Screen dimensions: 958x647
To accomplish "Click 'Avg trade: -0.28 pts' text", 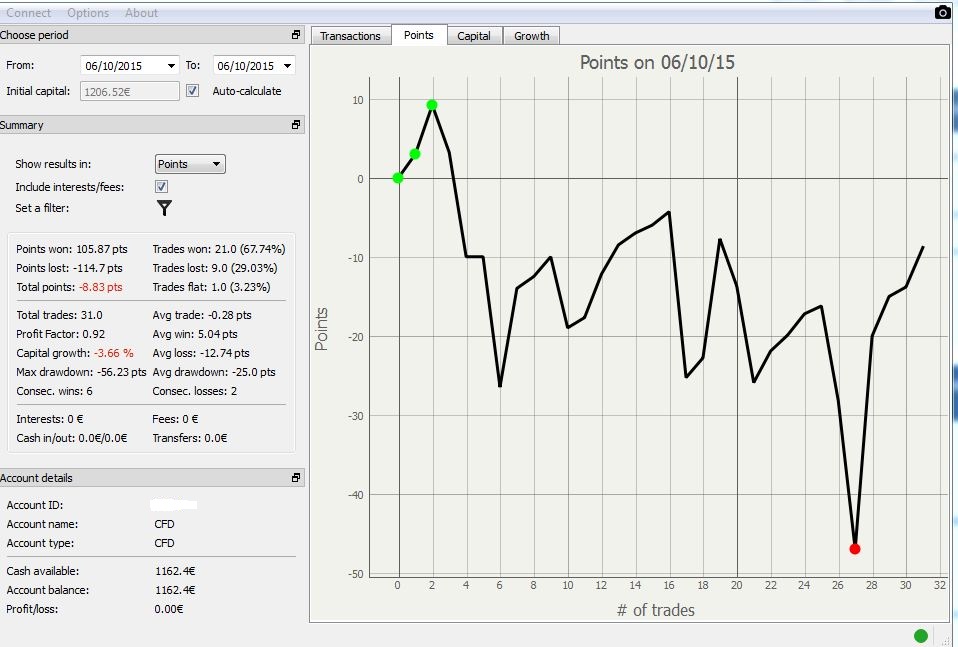I will point(202,315).
